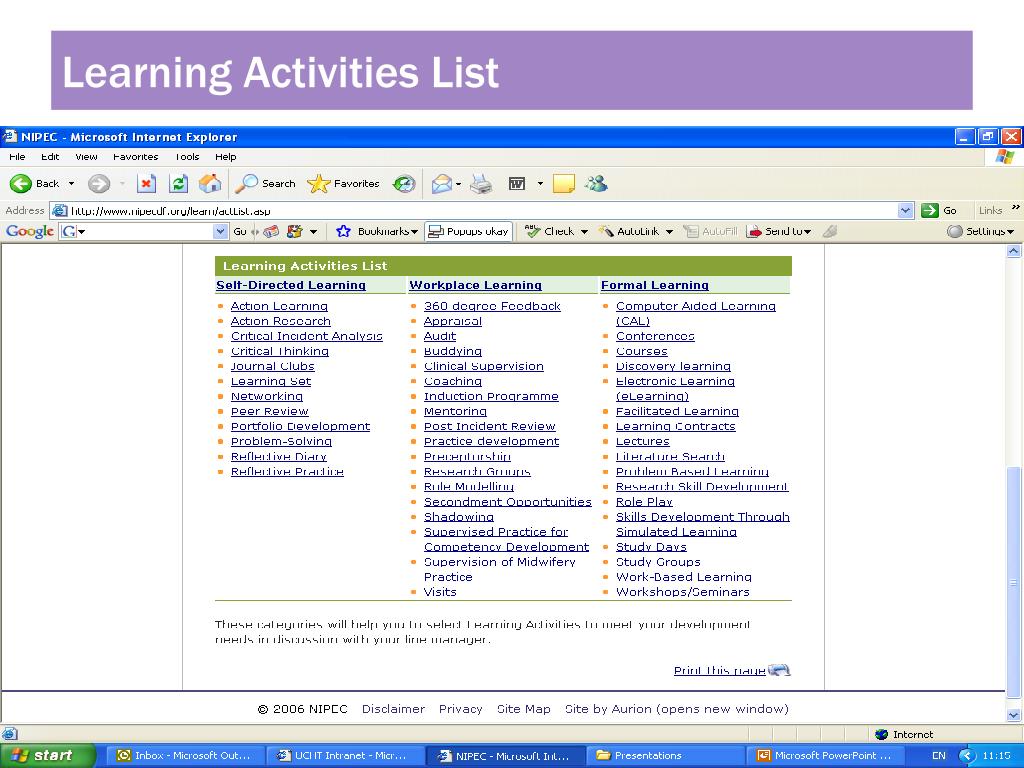Click the Mail envelope icon
The image size is (1024, 768).
click(x=442, y=184)
